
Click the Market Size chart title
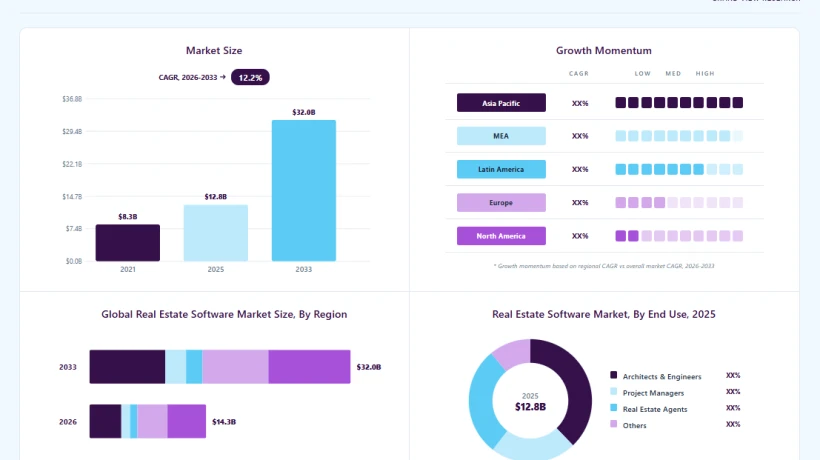click(214, 51)
